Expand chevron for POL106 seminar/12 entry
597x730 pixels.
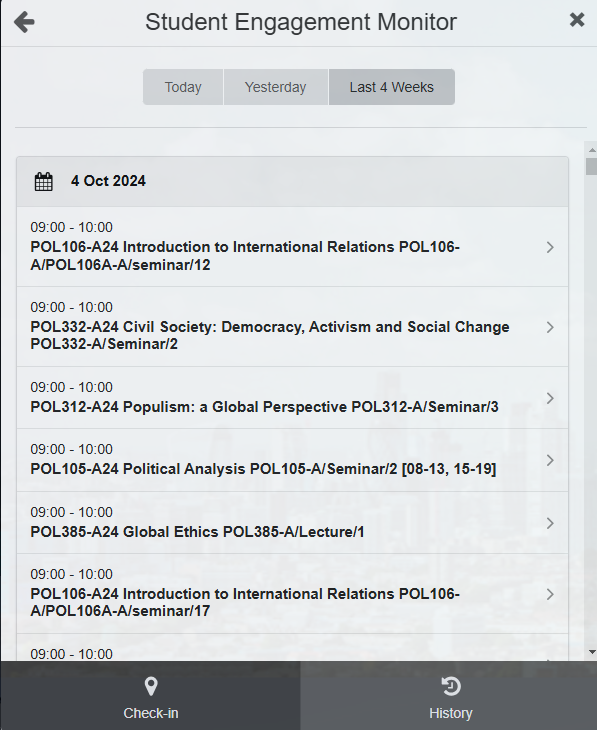[x=550, y=247]
